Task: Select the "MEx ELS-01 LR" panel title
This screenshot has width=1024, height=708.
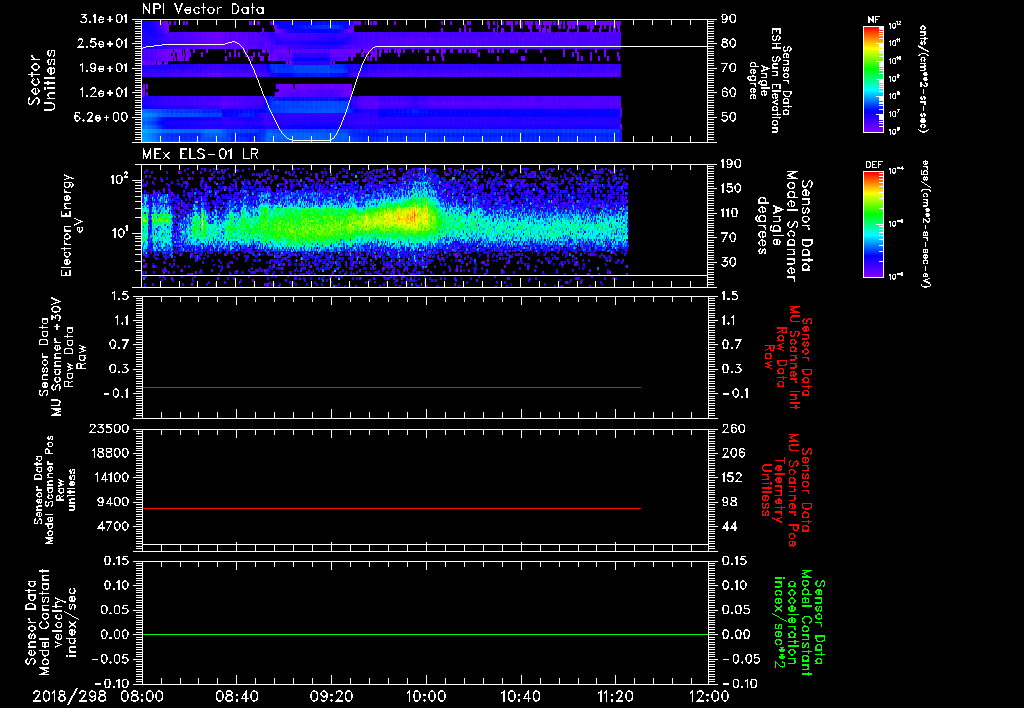Action: pos(200,154)
